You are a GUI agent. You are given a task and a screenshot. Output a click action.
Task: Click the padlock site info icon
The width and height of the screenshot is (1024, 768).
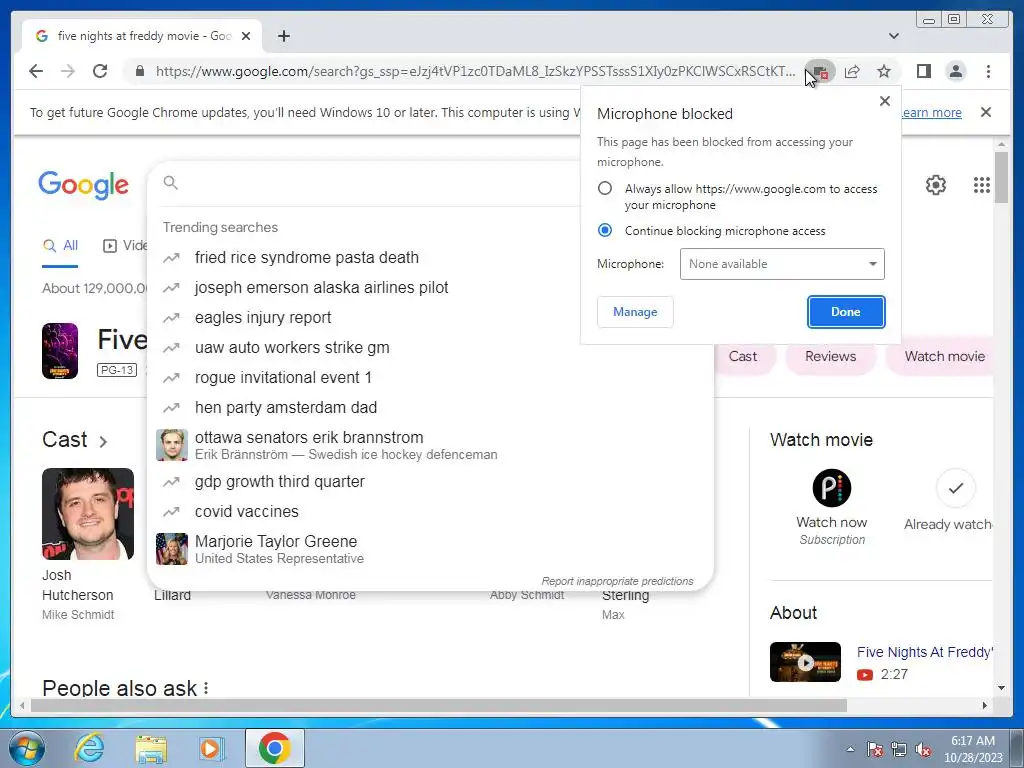coord(139,71)
